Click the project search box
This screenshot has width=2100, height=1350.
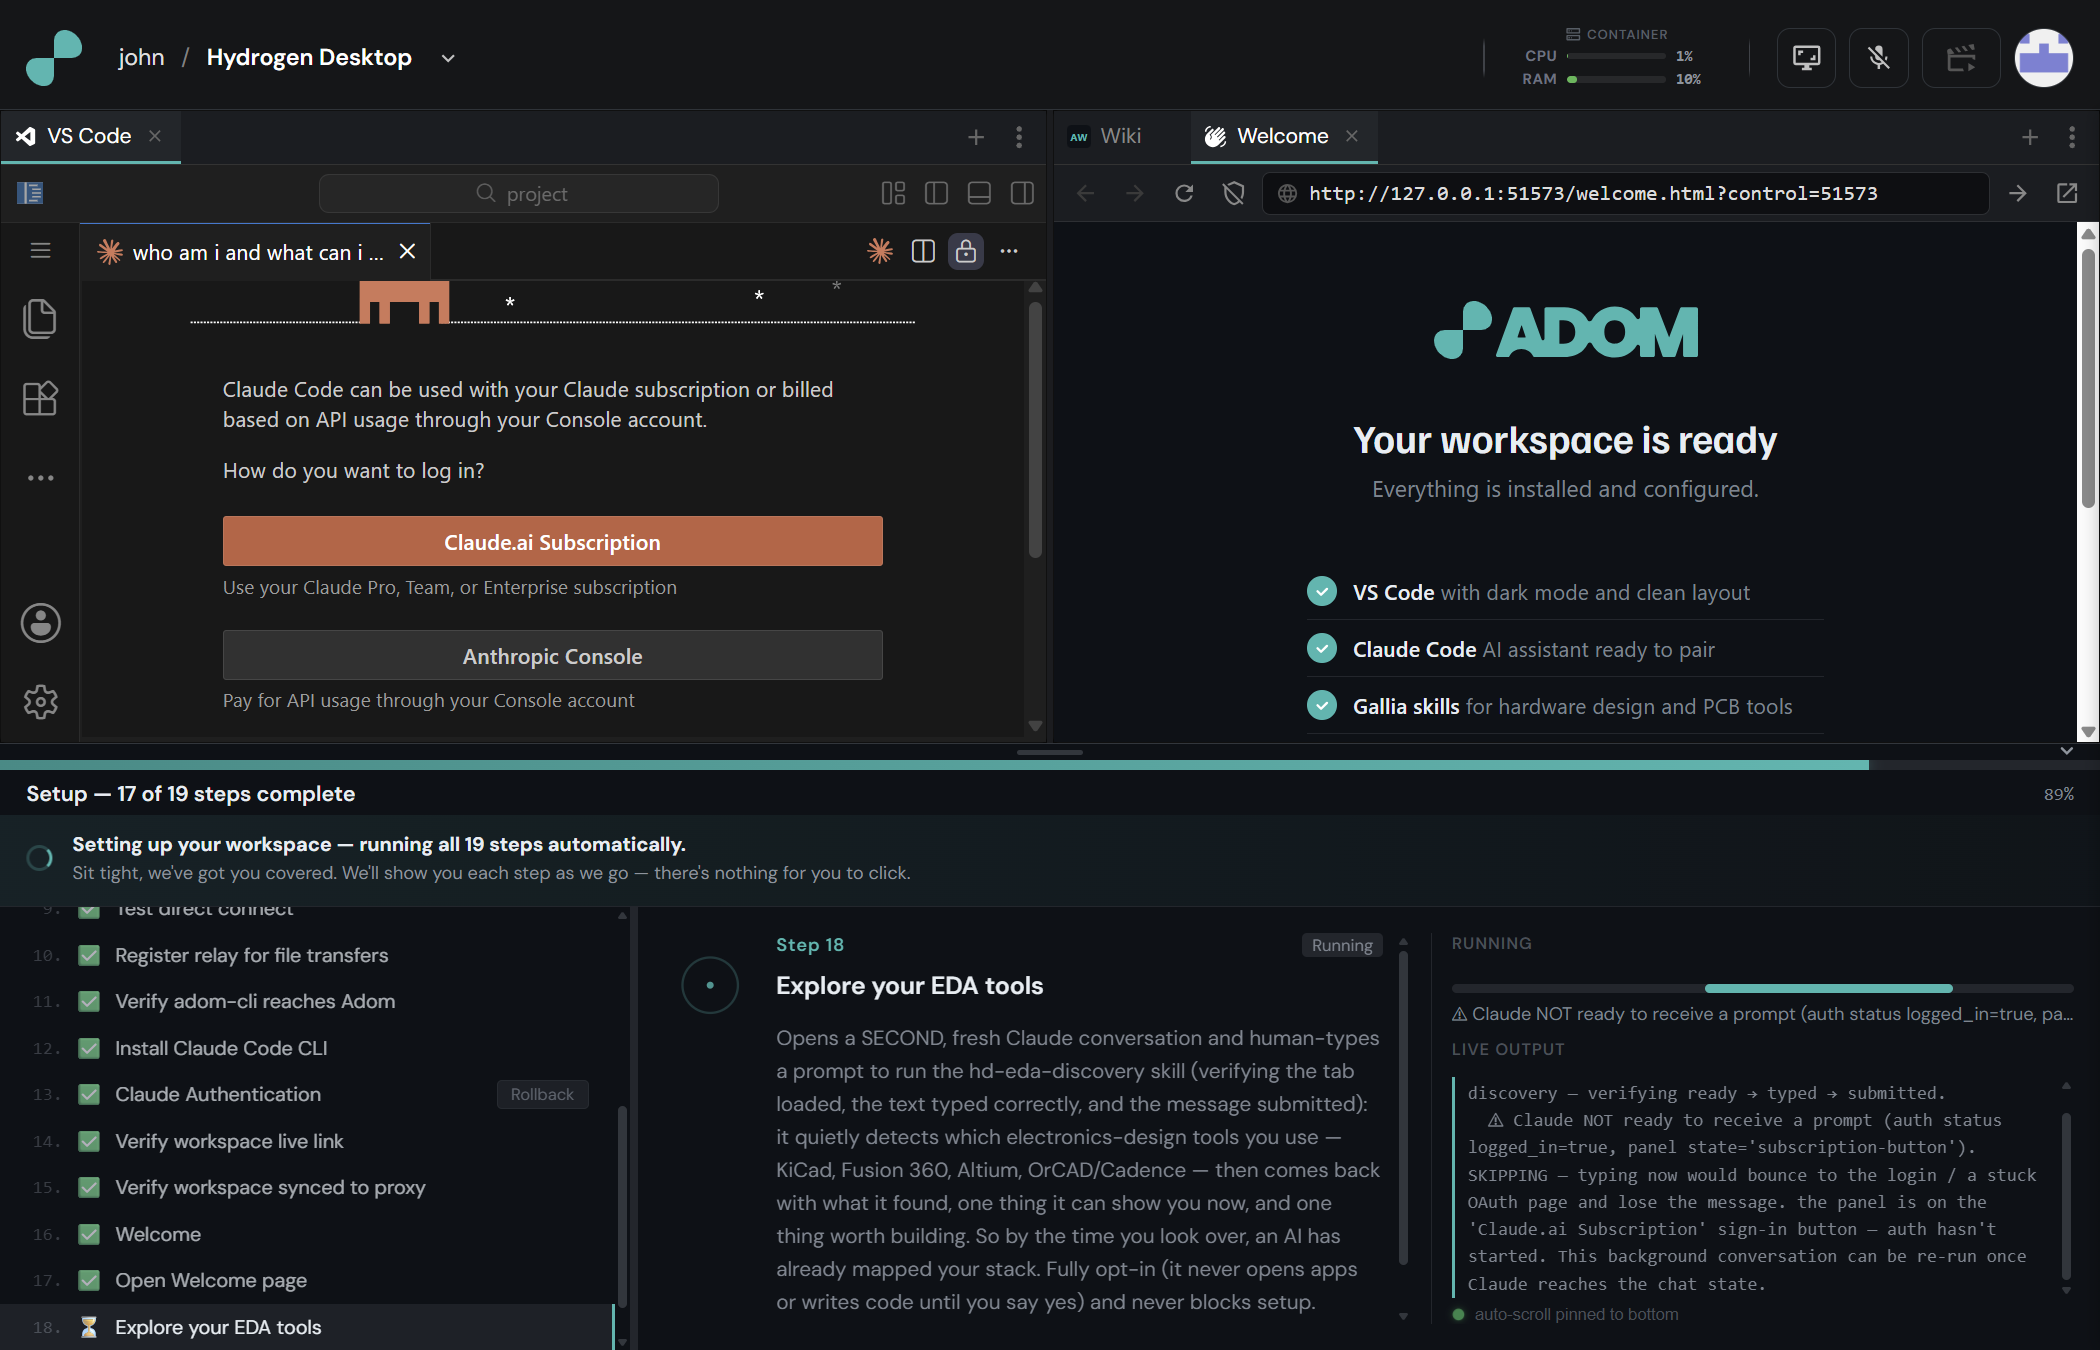pyautogui.click(x=518, y=193)
